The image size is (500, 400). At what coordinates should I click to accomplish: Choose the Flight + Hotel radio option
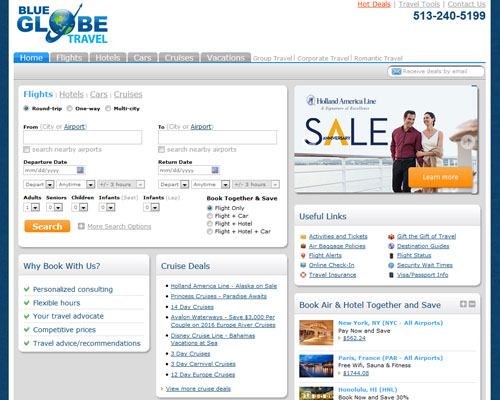click(x=210, y=224)
